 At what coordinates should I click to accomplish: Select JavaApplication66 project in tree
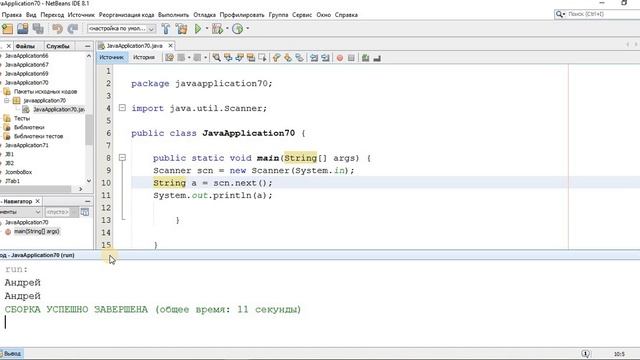(27, 56)
